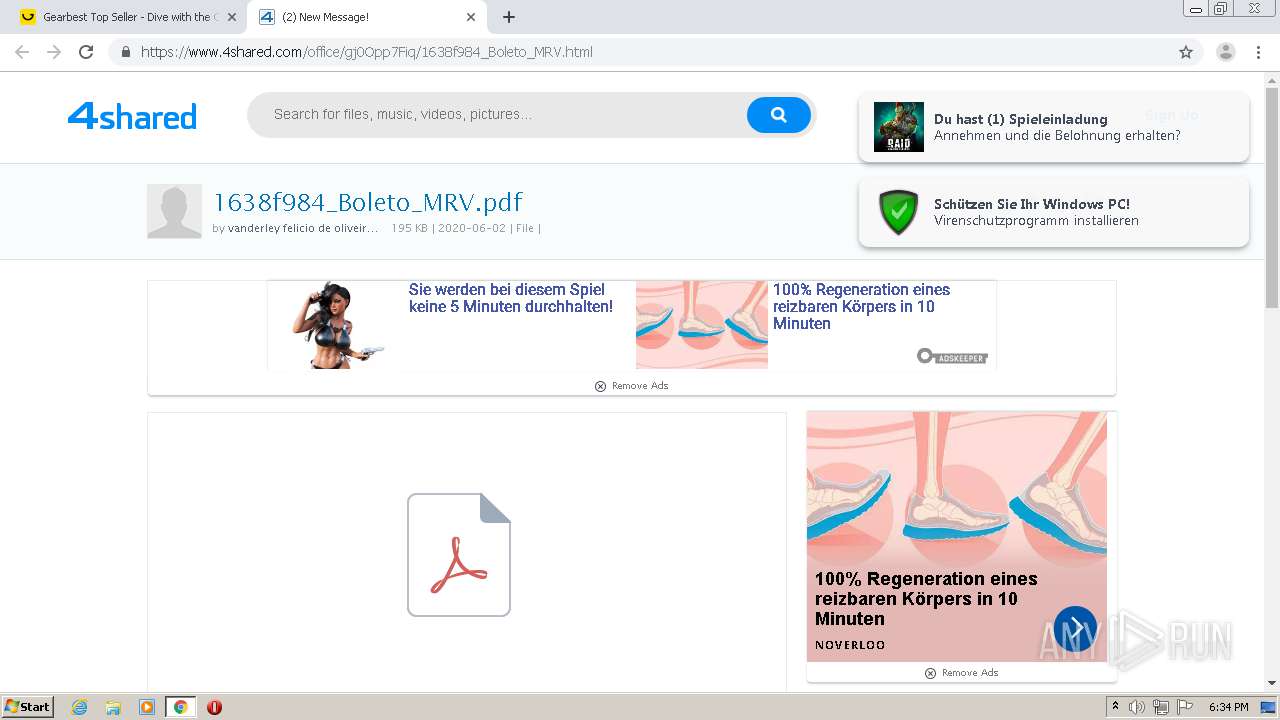
Task: Open the volume speaker tray icon
Action: click(1138, 707)
